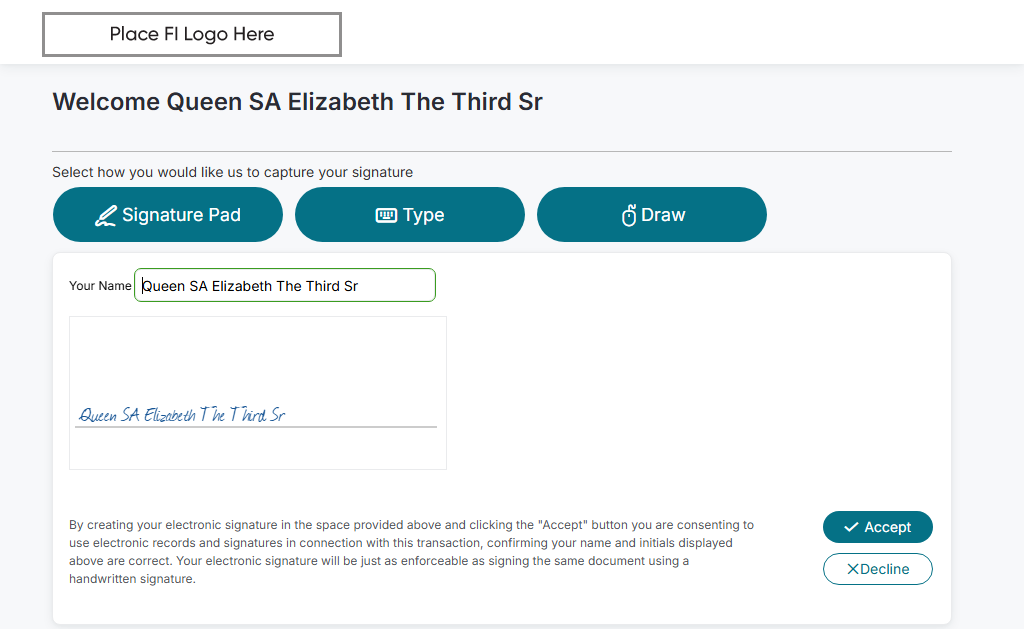Click the divider line below the welcome heading
The image size is (1024, 629).
coord(502,152)
